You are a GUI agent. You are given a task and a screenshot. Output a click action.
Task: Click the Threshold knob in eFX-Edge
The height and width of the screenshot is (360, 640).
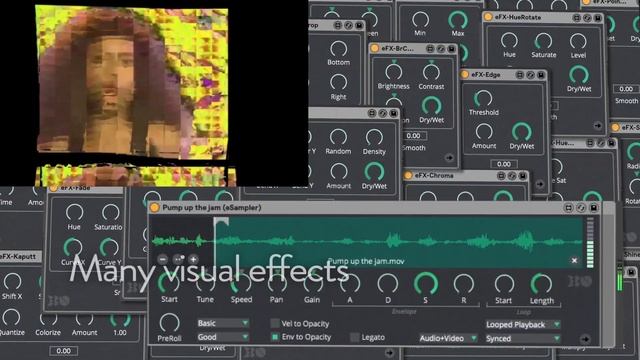click(483, 98)
